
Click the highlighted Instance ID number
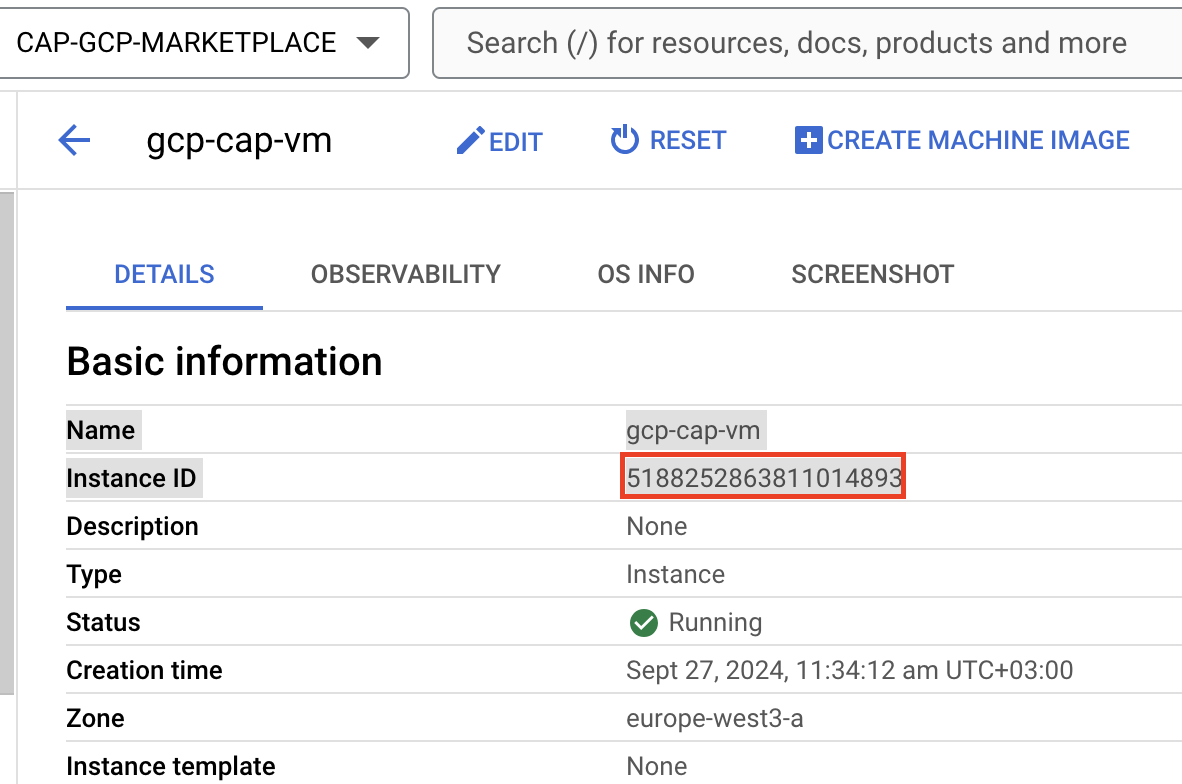click(x=764, y=479)
